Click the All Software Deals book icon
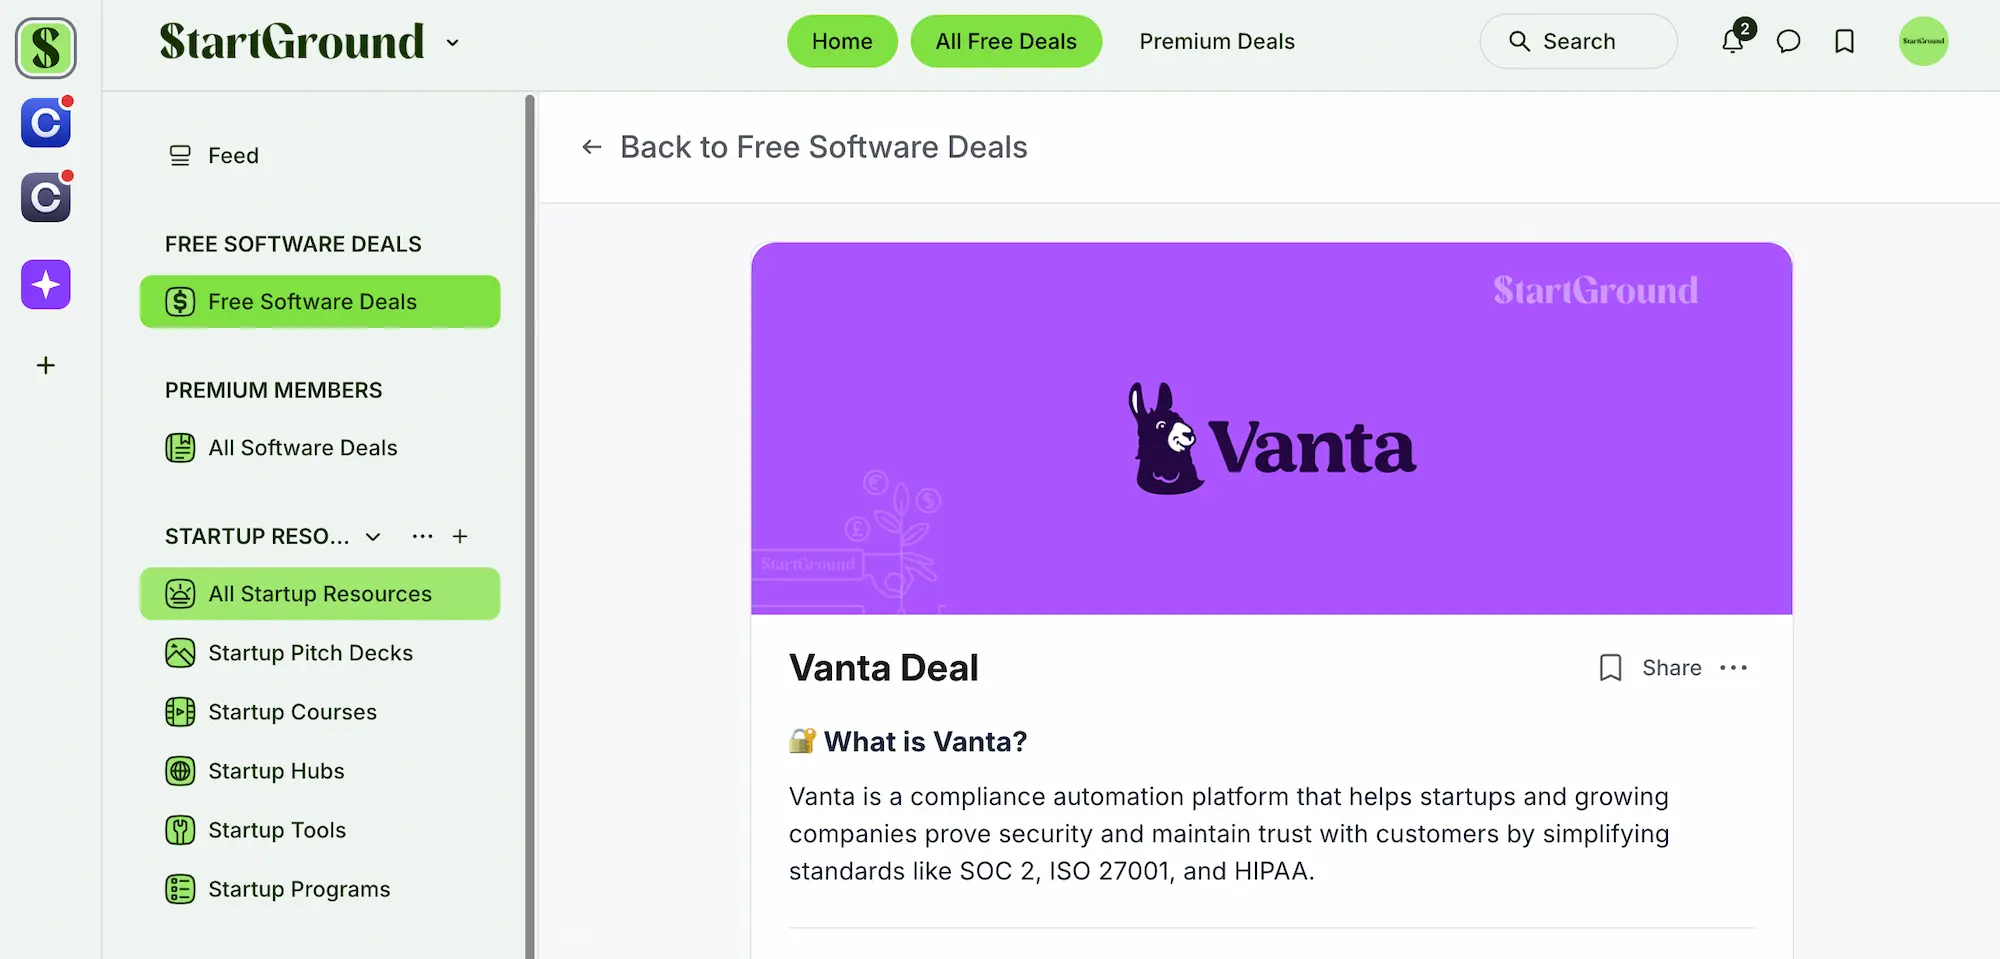 pos(180,447)
